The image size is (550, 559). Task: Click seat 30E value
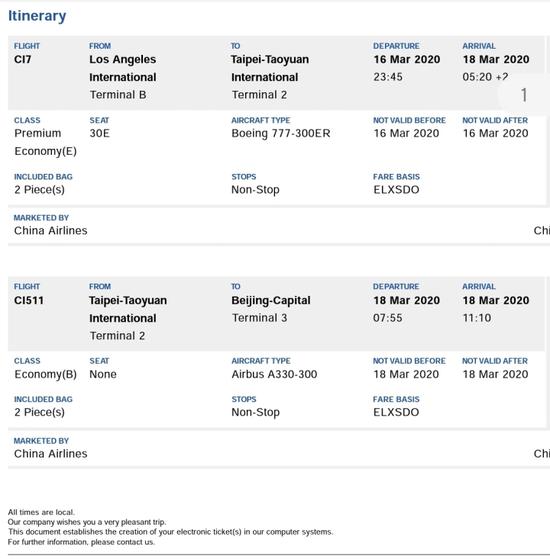click(x=99, y=133)
